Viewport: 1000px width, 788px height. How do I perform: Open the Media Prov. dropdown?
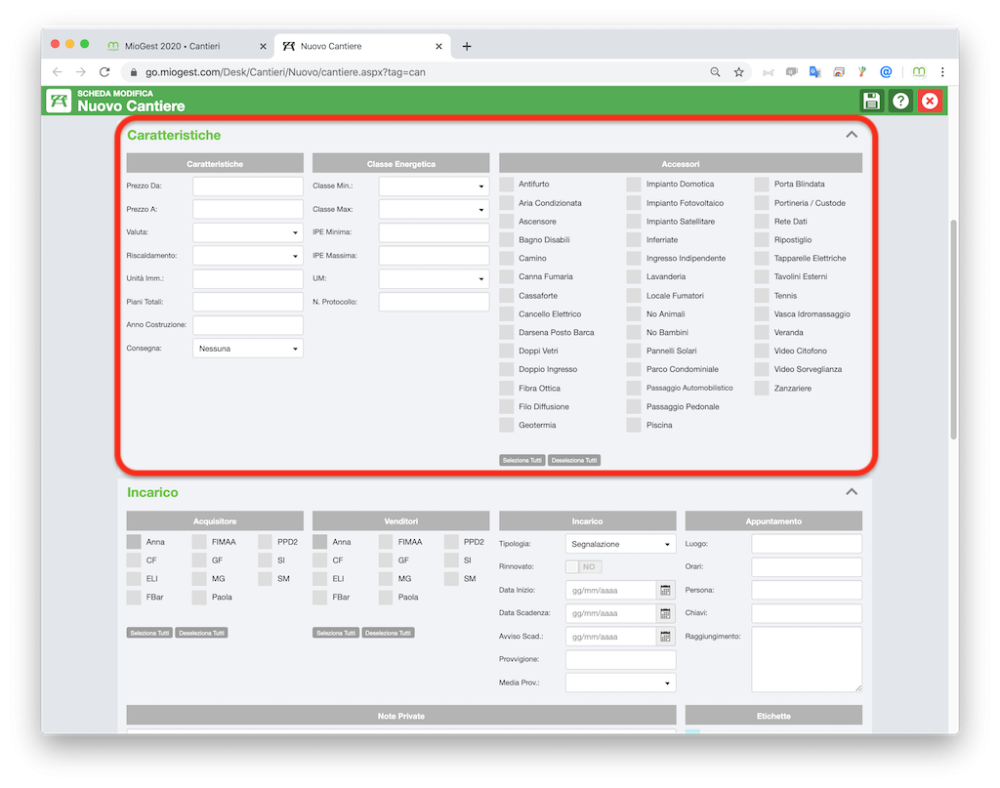[x=621, y=683]
